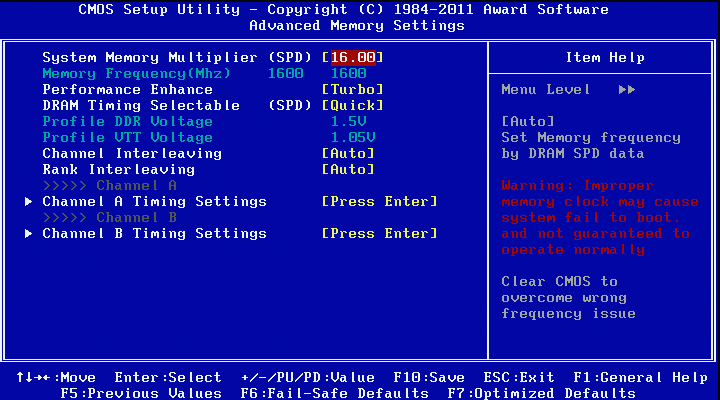Click the F10:Save hint in footer
Viewport: 720px width, 400px height.
[x=429, y=377]
